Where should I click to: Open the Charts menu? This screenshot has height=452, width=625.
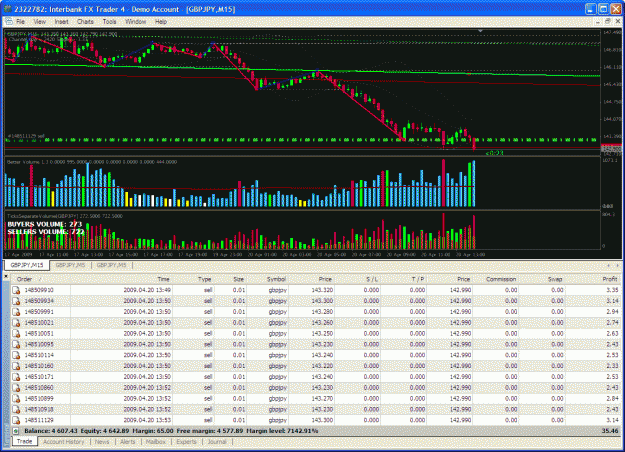click(x=85, y=22)
